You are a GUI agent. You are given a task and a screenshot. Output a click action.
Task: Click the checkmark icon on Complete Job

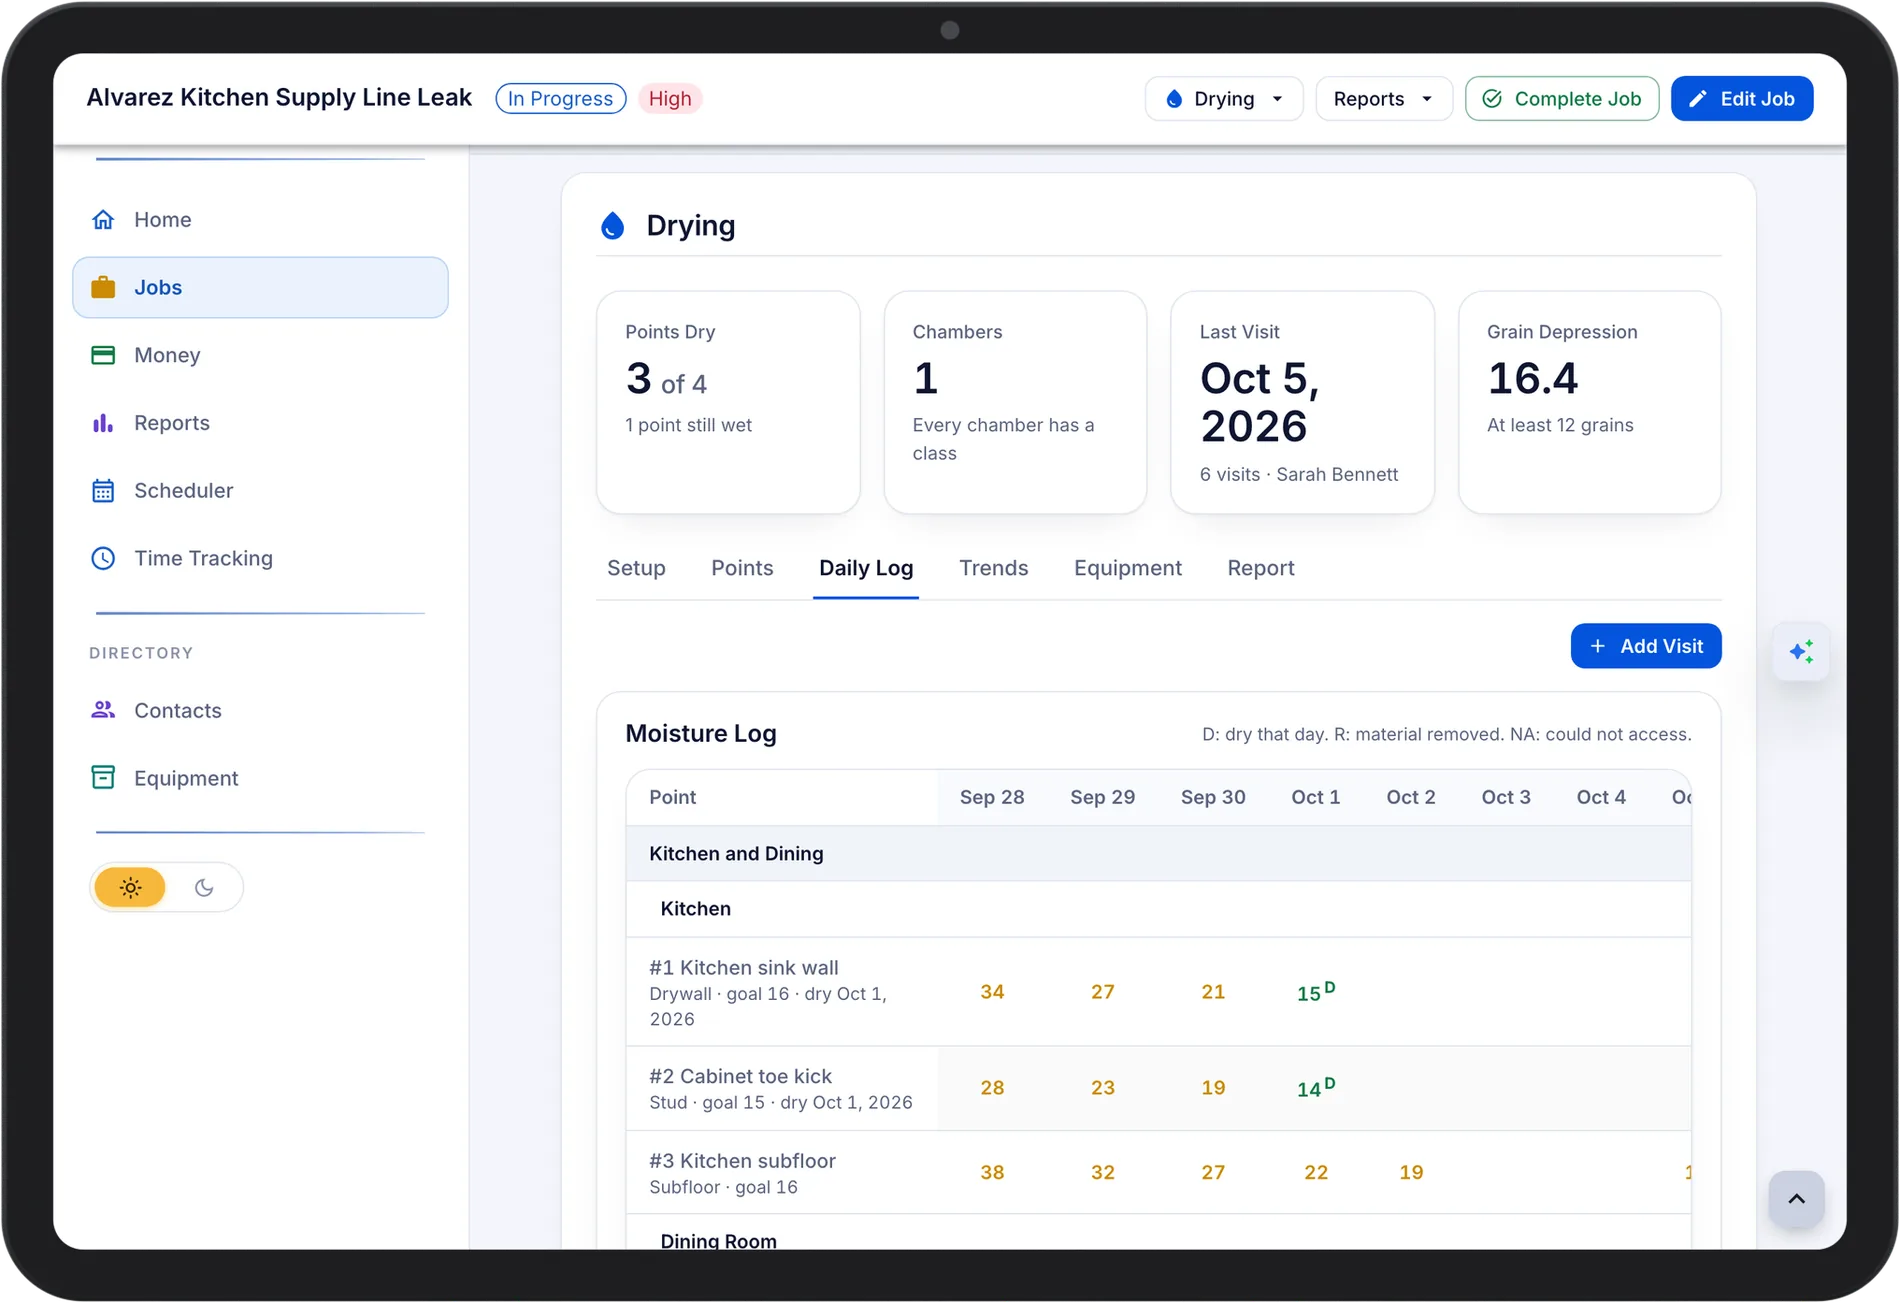pyautogui.click(x=1492, y=99)
